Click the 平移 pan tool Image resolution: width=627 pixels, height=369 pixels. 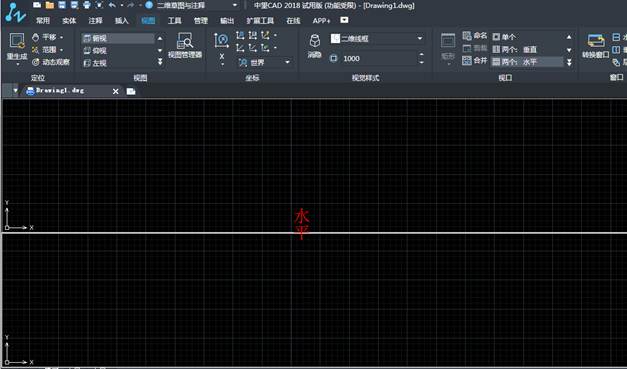(48, 37)
